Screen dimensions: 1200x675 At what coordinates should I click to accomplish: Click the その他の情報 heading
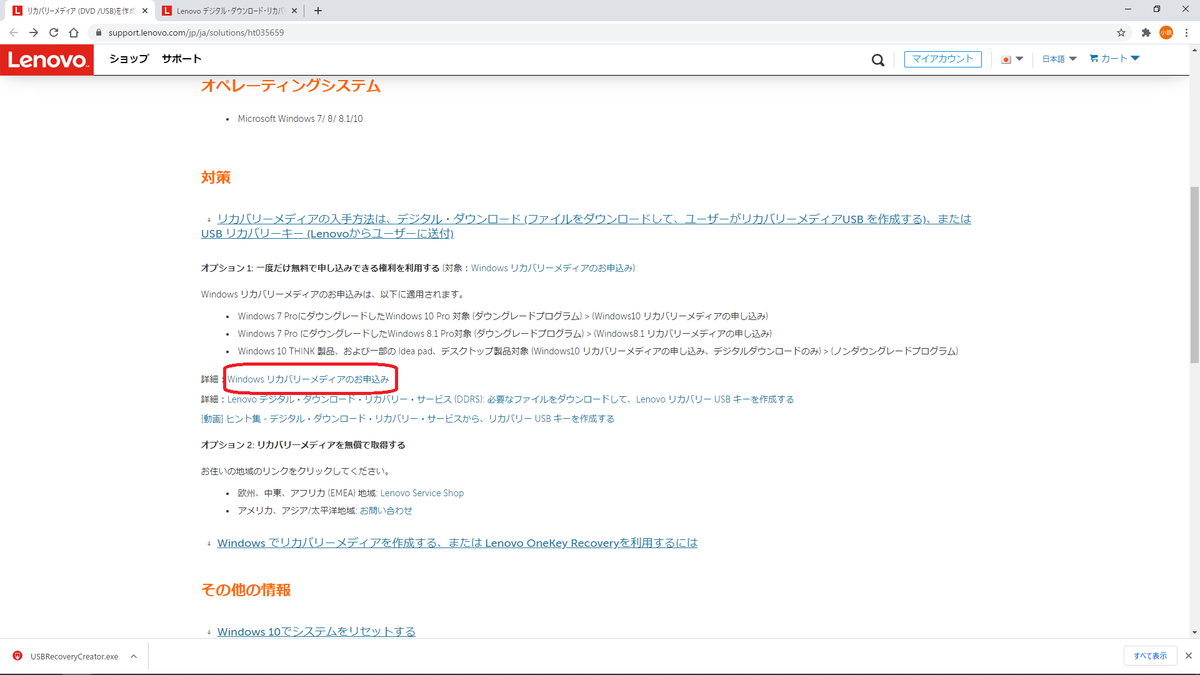246,590
